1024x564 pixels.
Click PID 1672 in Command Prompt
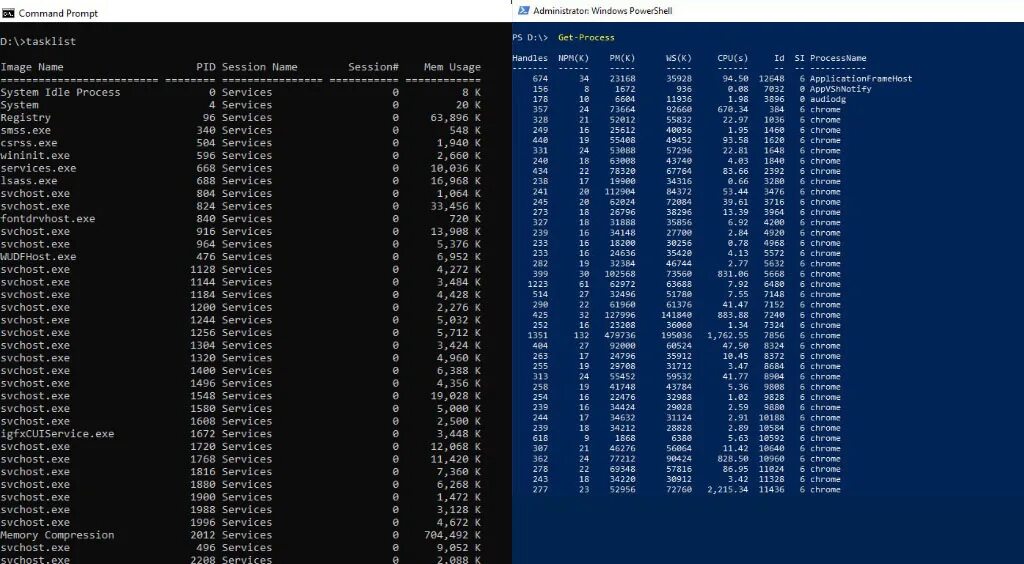[x=203, y=433]
